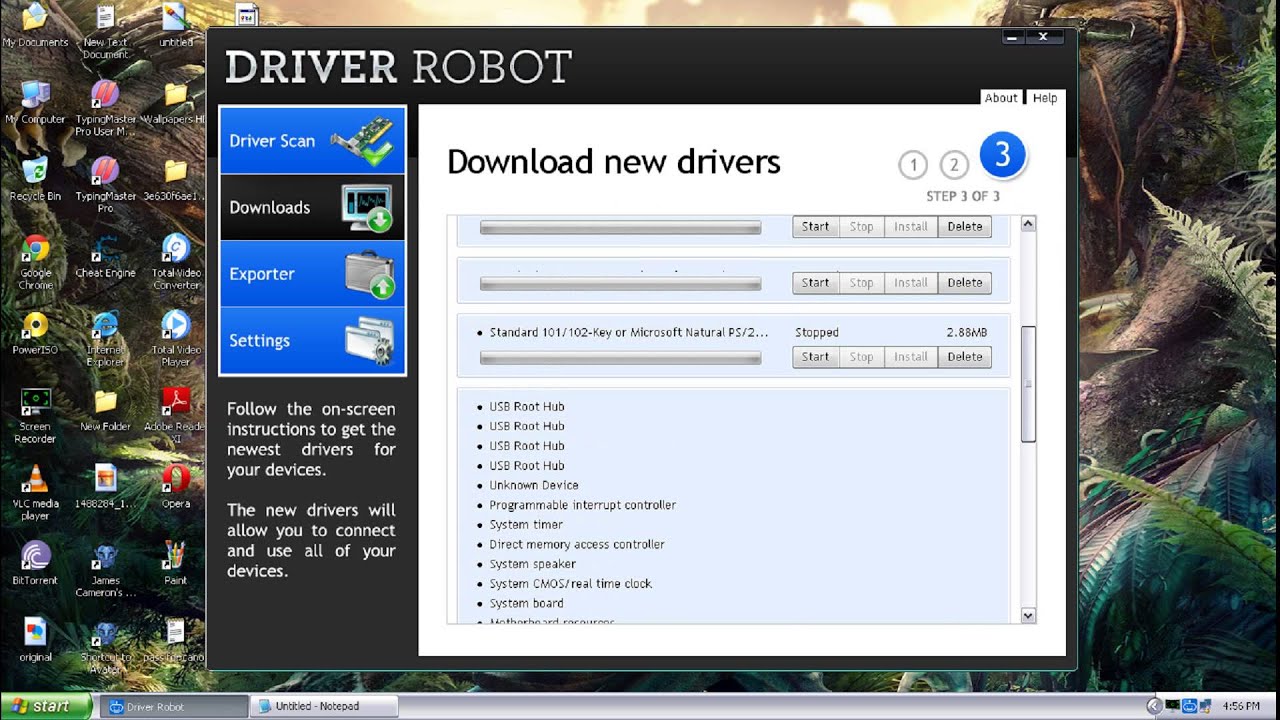The image size is (1280, 720).
Task: Go to step 1 circle
Action: pyautogui.click(x=912, y=165)
